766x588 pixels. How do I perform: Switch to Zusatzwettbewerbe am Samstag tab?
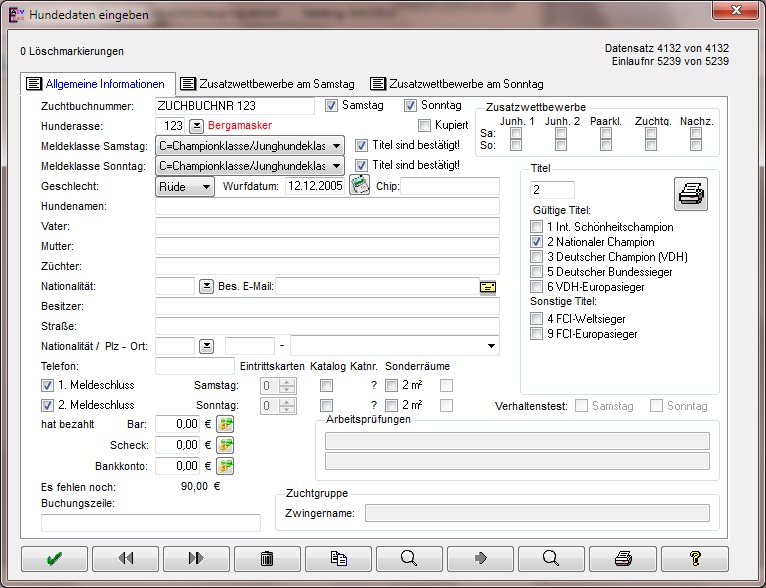[267, 84]
